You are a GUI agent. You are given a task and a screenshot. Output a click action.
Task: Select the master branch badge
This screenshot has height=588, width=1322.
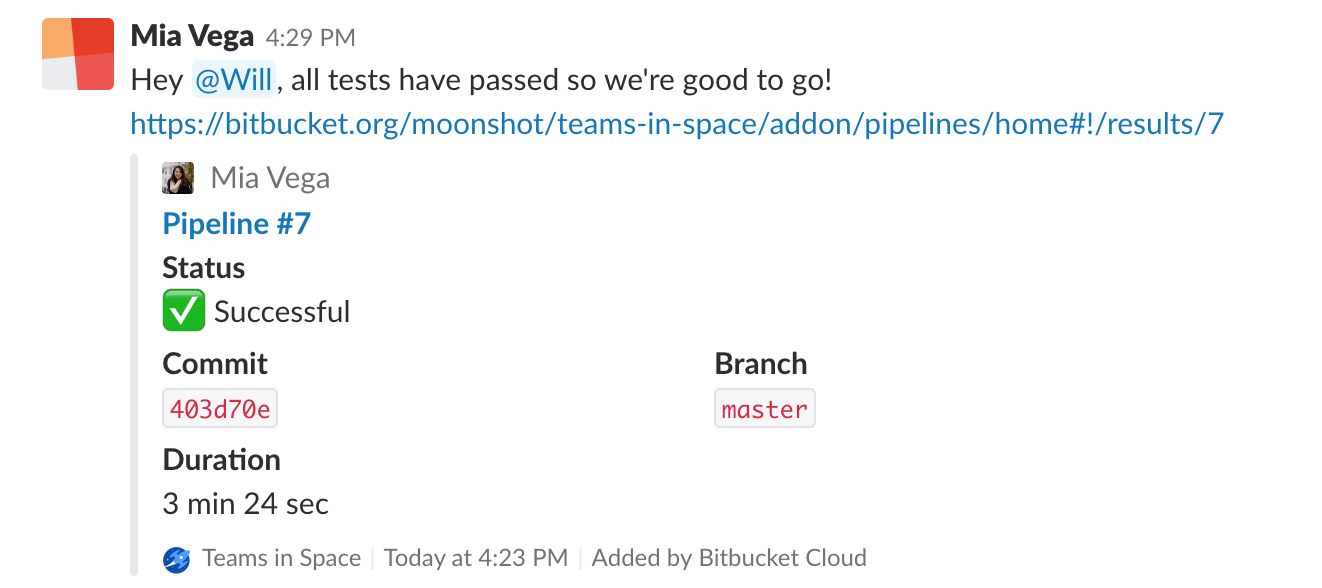(764, 407)
